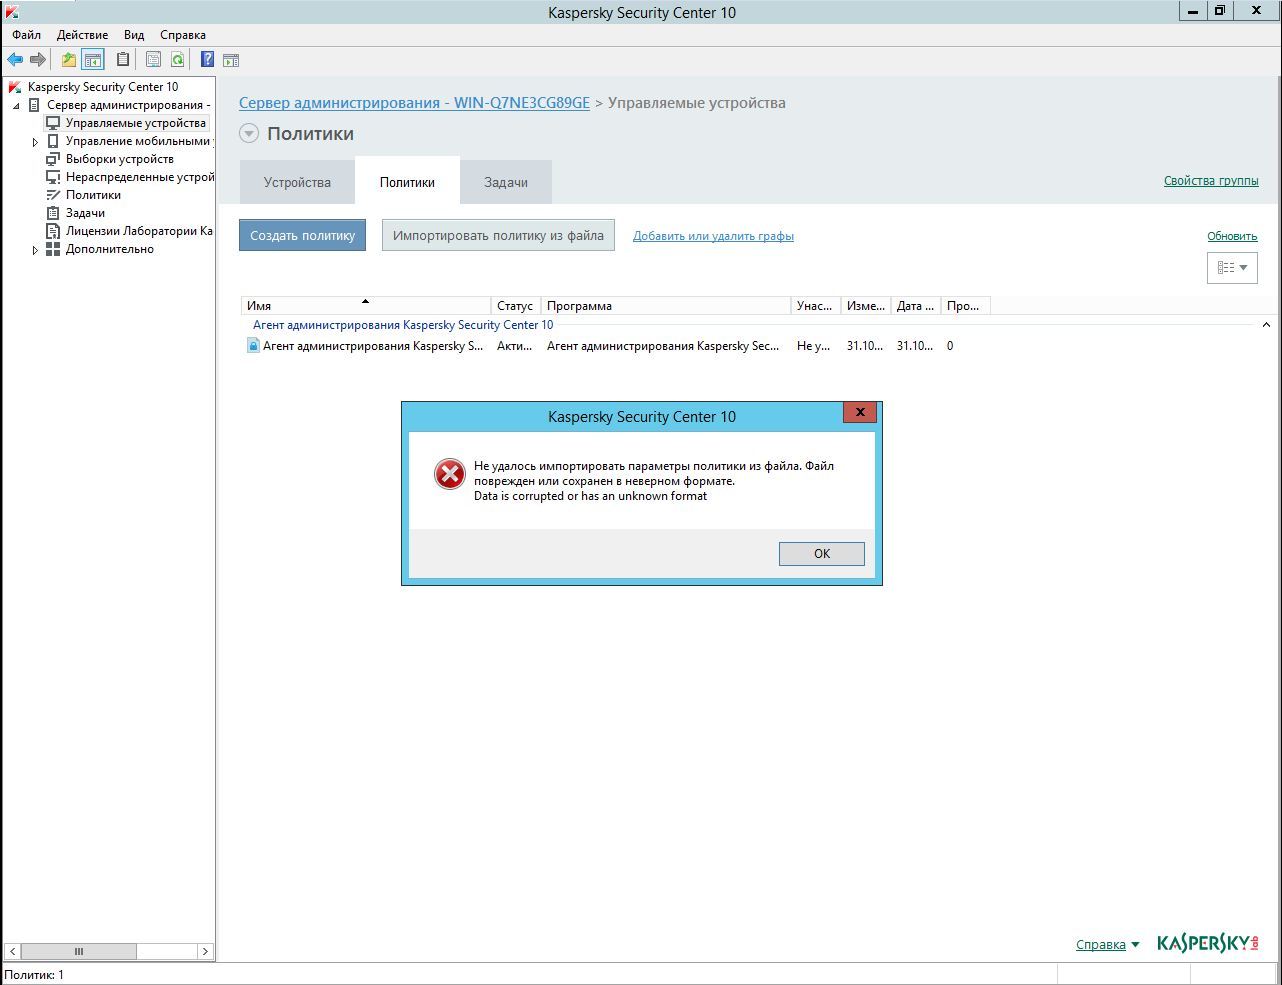Click the Политик: 1 status bar text

[x=34, y=975]
